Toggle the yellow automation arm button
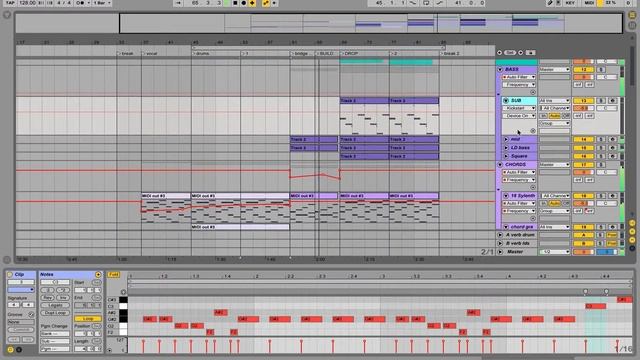Image resolution: width=640 pixels, height=360 pixels. [266, 3]
